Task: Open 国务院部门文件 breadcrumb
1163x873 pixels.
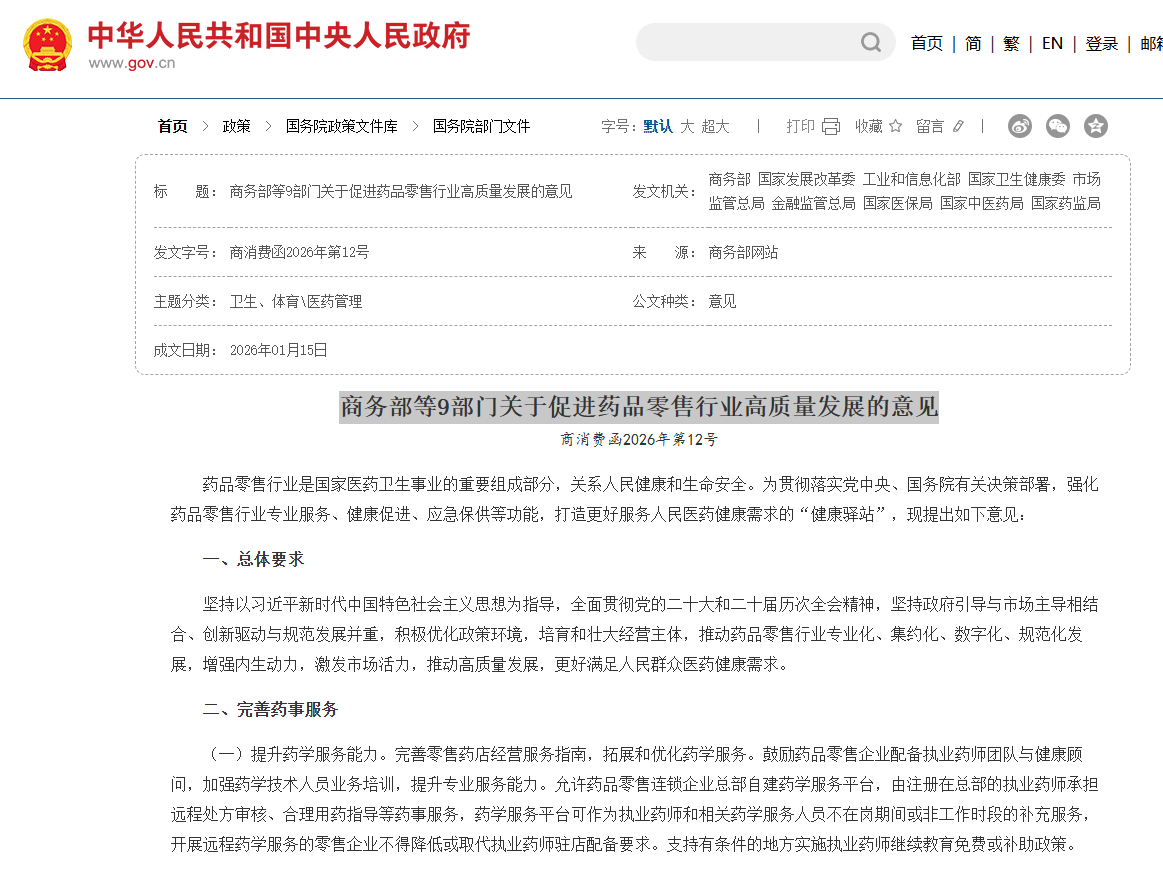Action: click(481, 126)
